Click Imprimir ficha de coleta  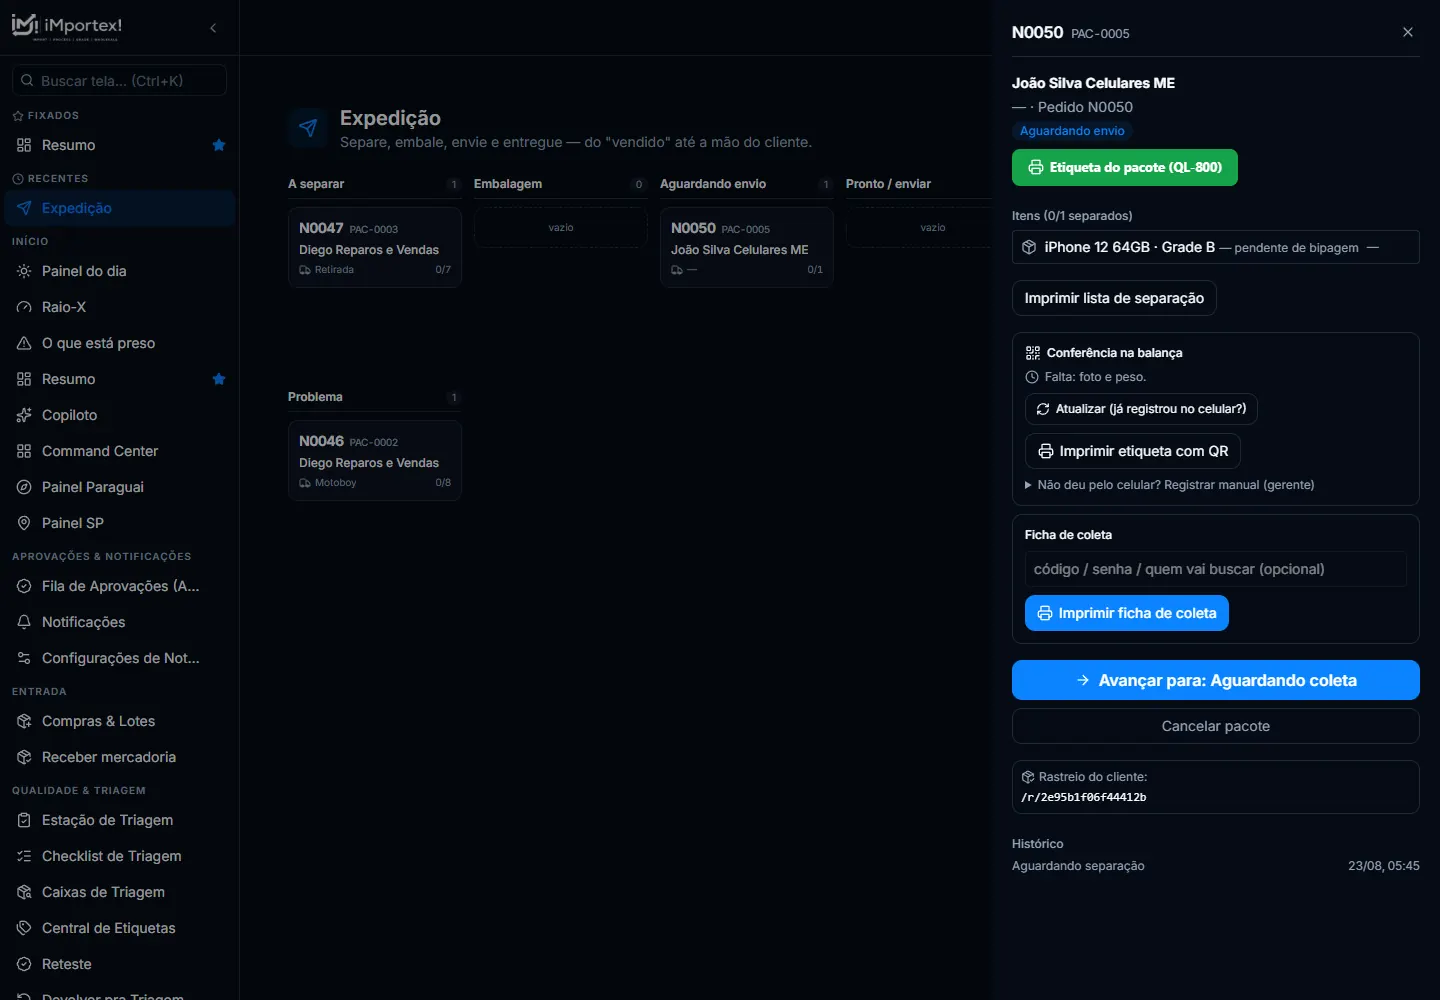[x=1127, y=613]
